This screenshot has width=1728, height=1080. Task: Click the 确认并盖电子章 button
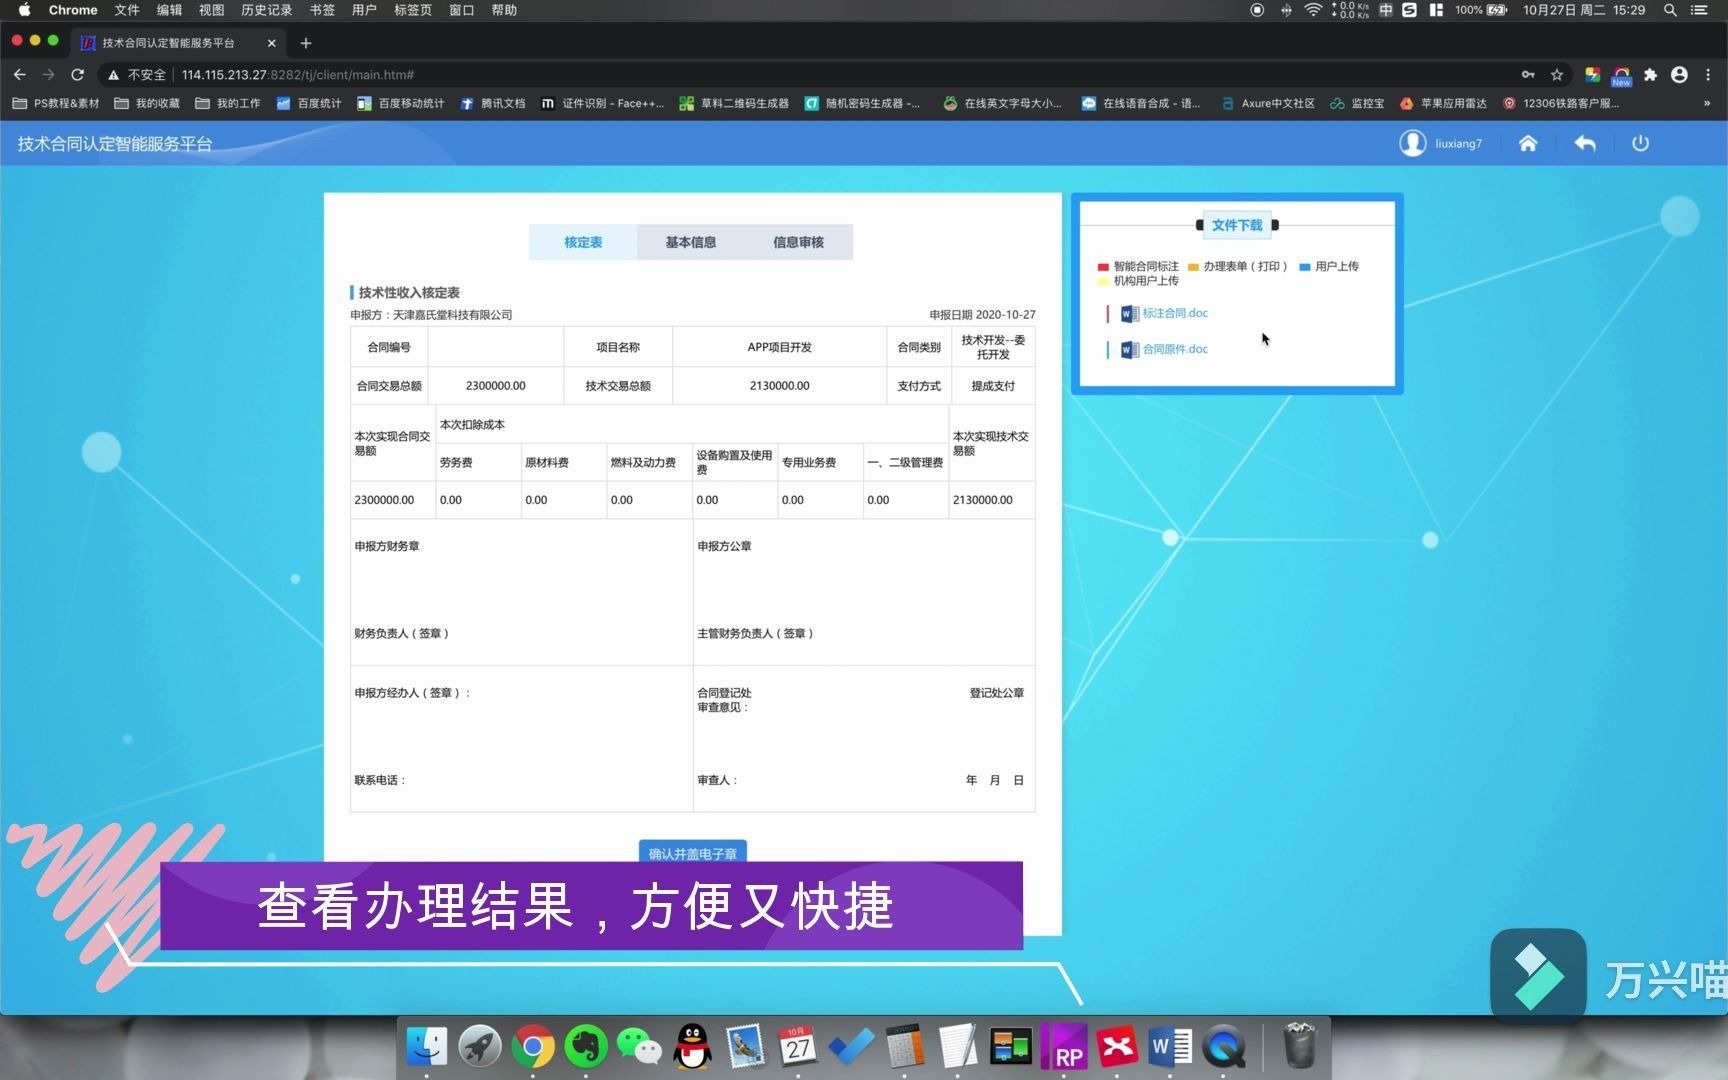[692, 852]
